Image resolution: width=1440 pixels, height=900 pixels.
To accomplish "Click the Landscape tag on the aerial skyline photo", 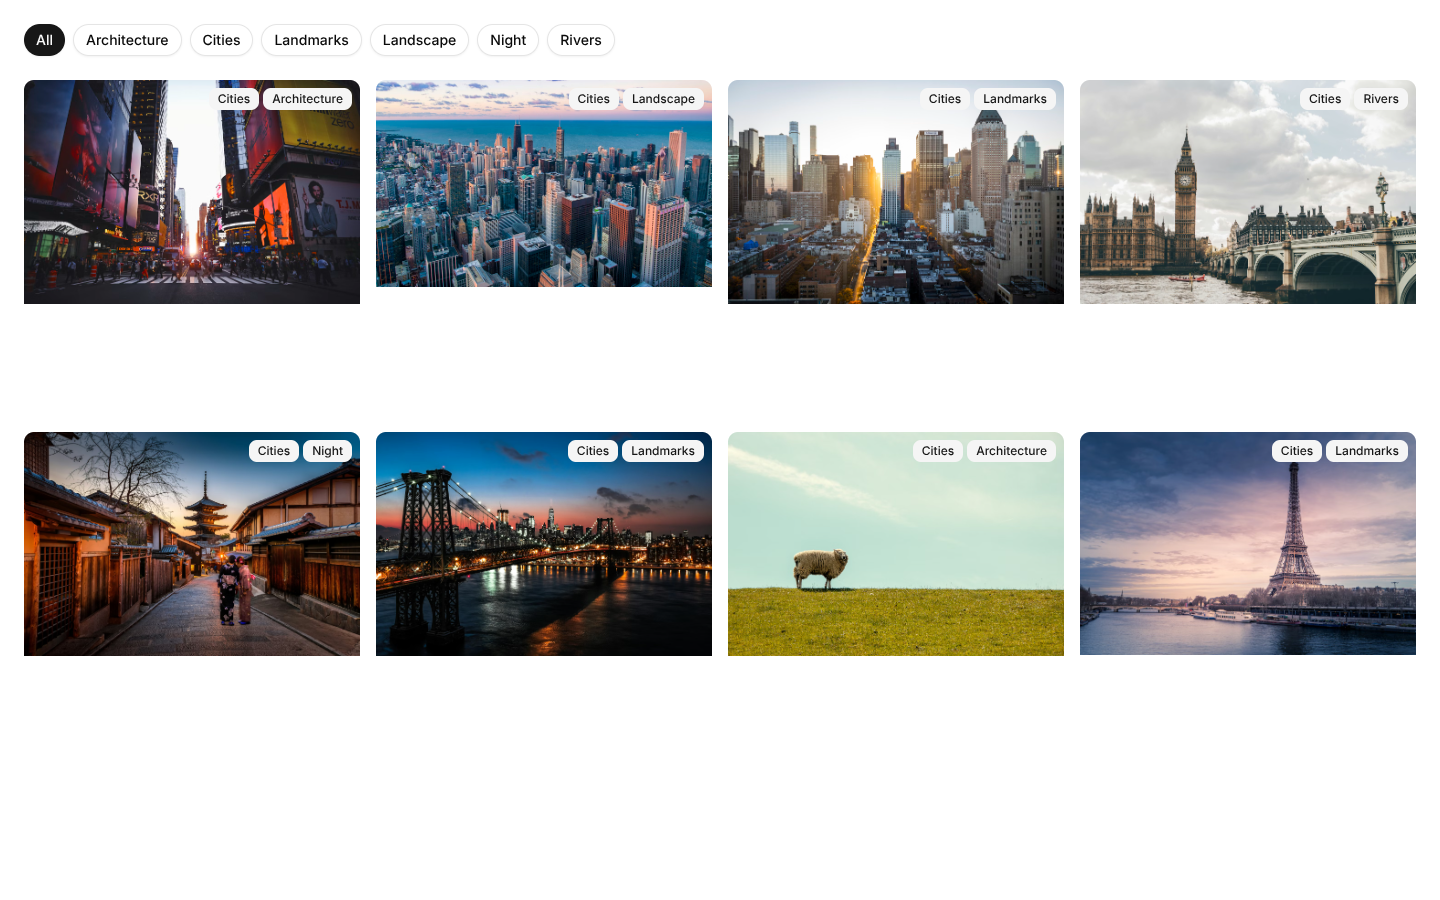I will [663, 99].
